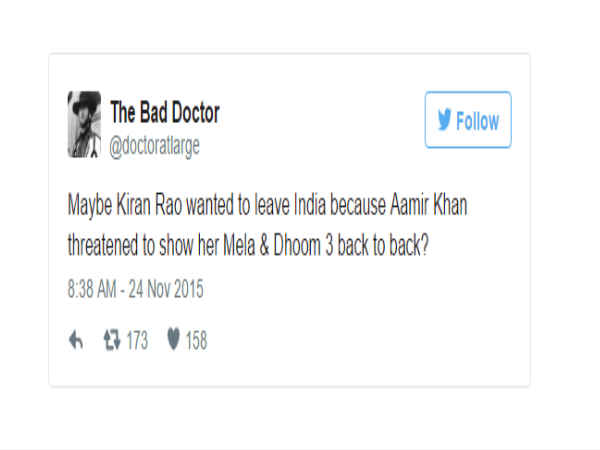Click the name Aamir Khan in tweet
The height and width of the screenshot is (450, 600).
(429, 205)
